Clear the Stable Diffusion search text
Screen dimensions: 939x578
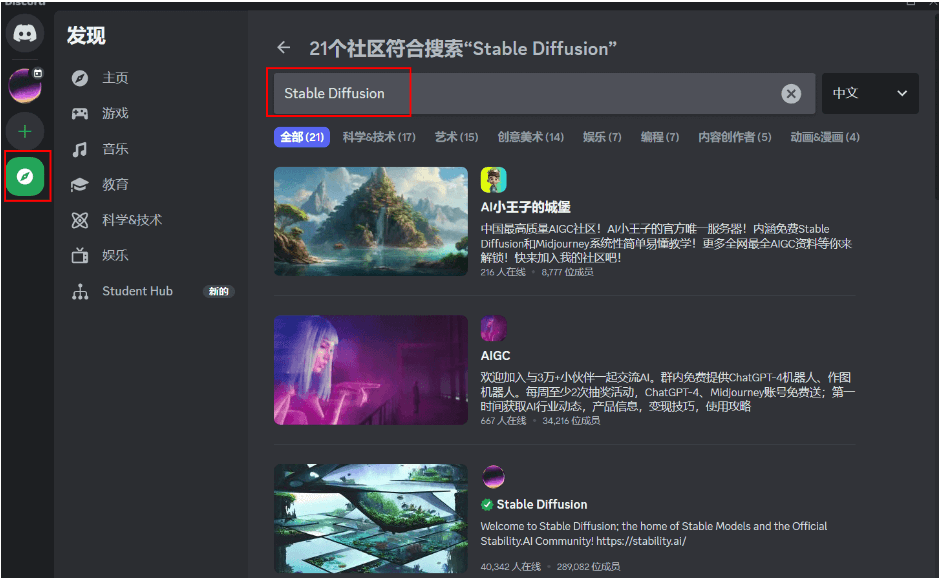790,93
